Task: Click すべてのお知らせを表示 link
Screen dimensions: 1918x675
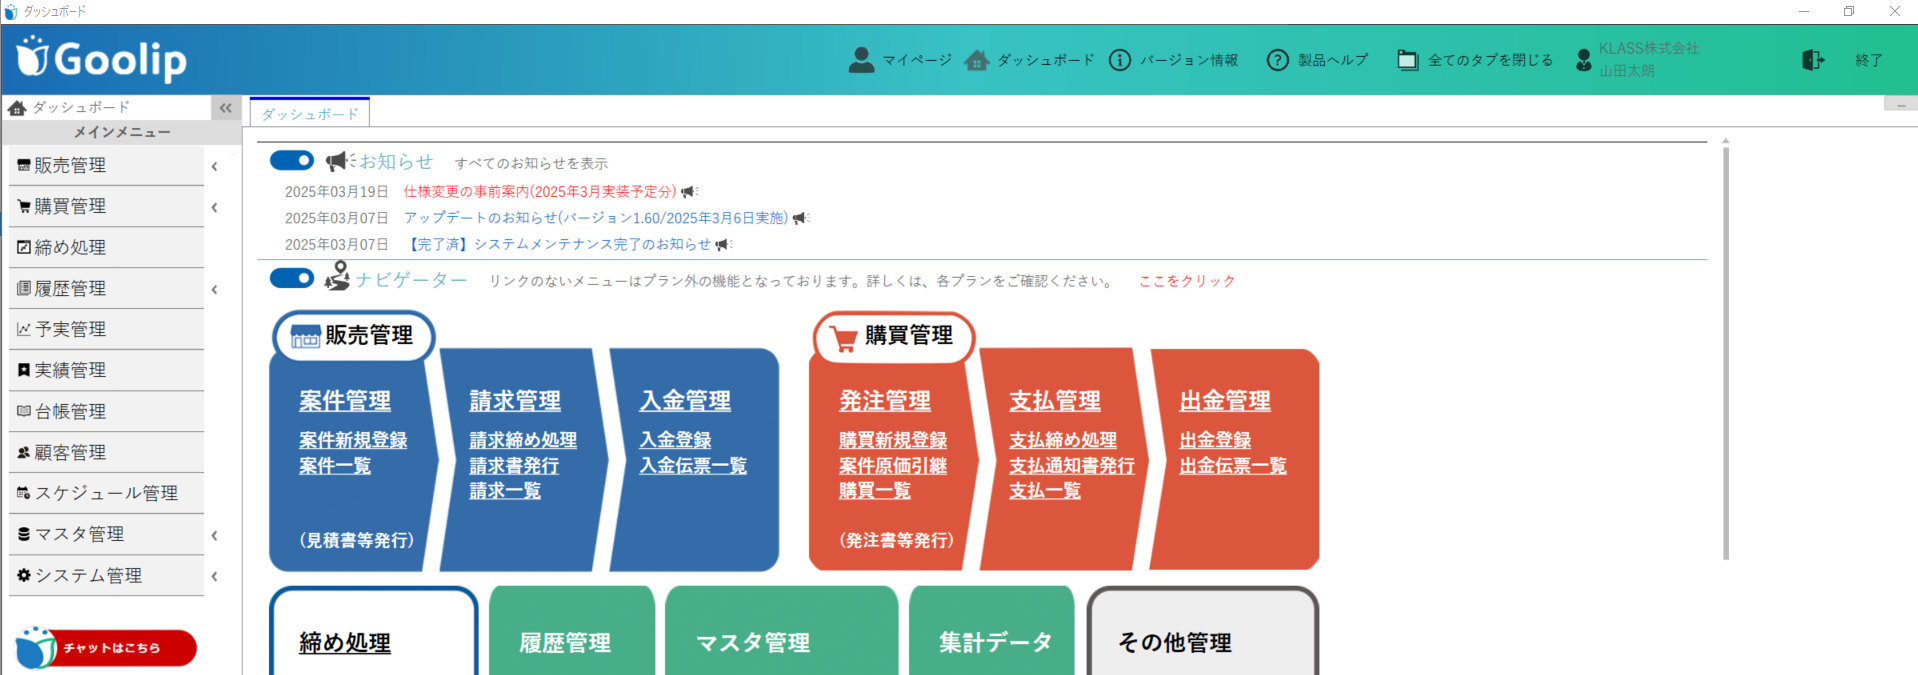Action: pos(531,163)
